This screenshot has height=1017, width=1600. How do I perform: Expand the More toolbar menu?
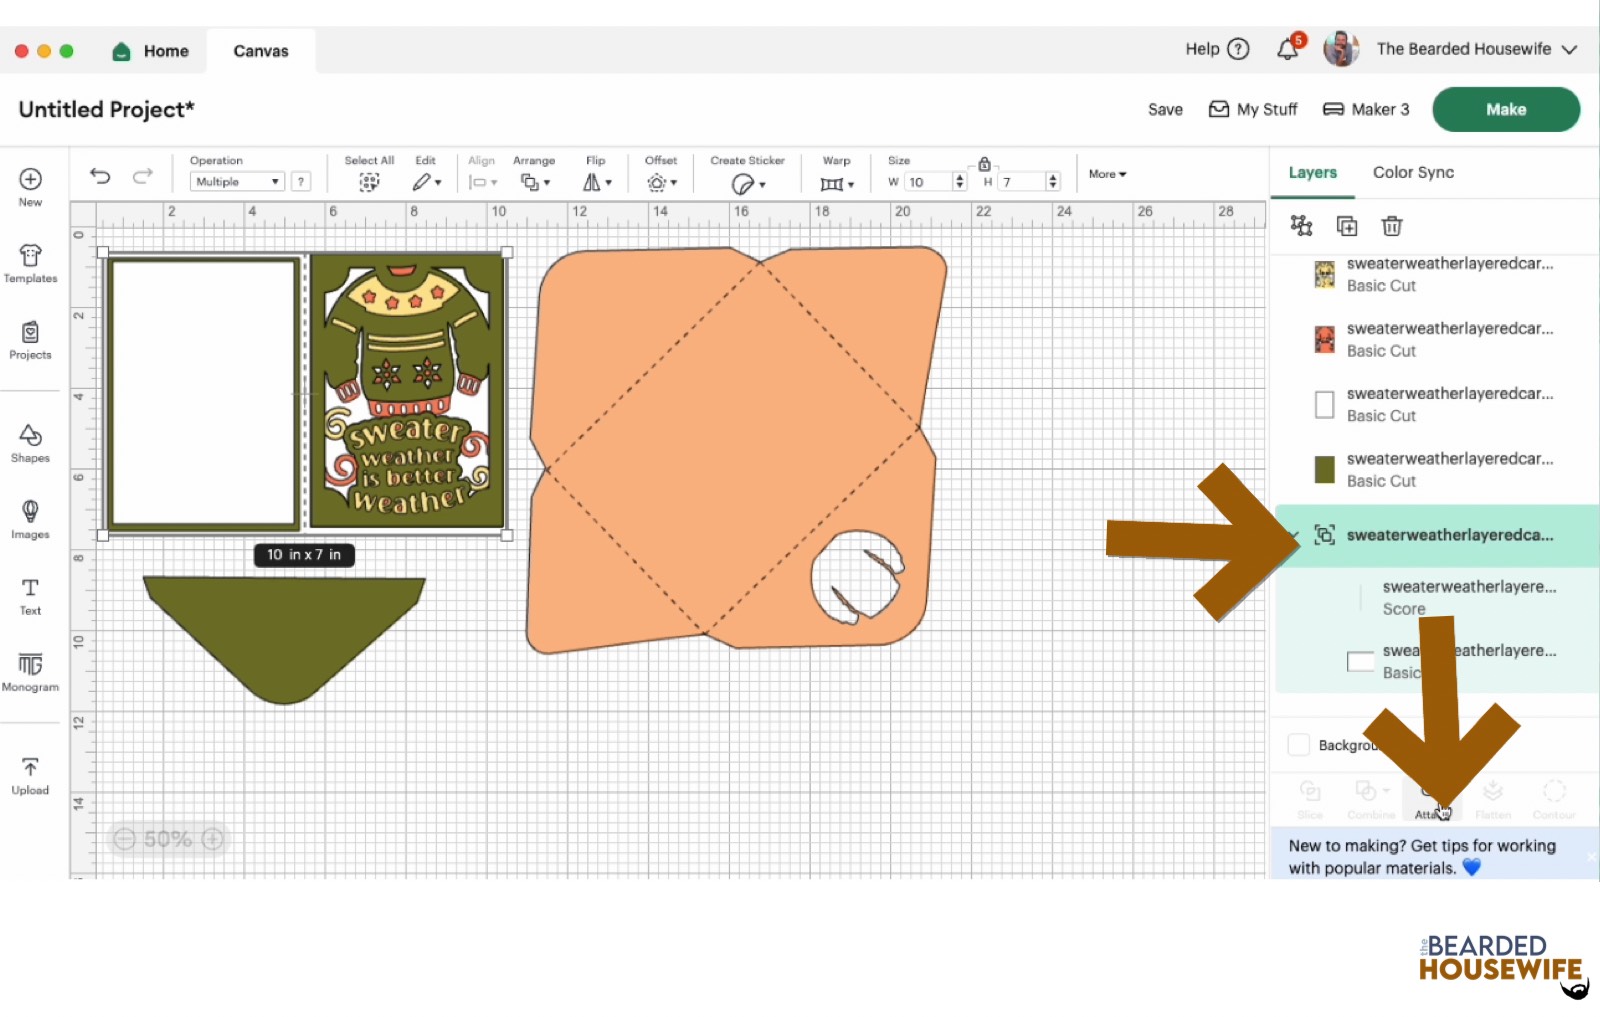pyautogui.click(x=1107, y=174)
